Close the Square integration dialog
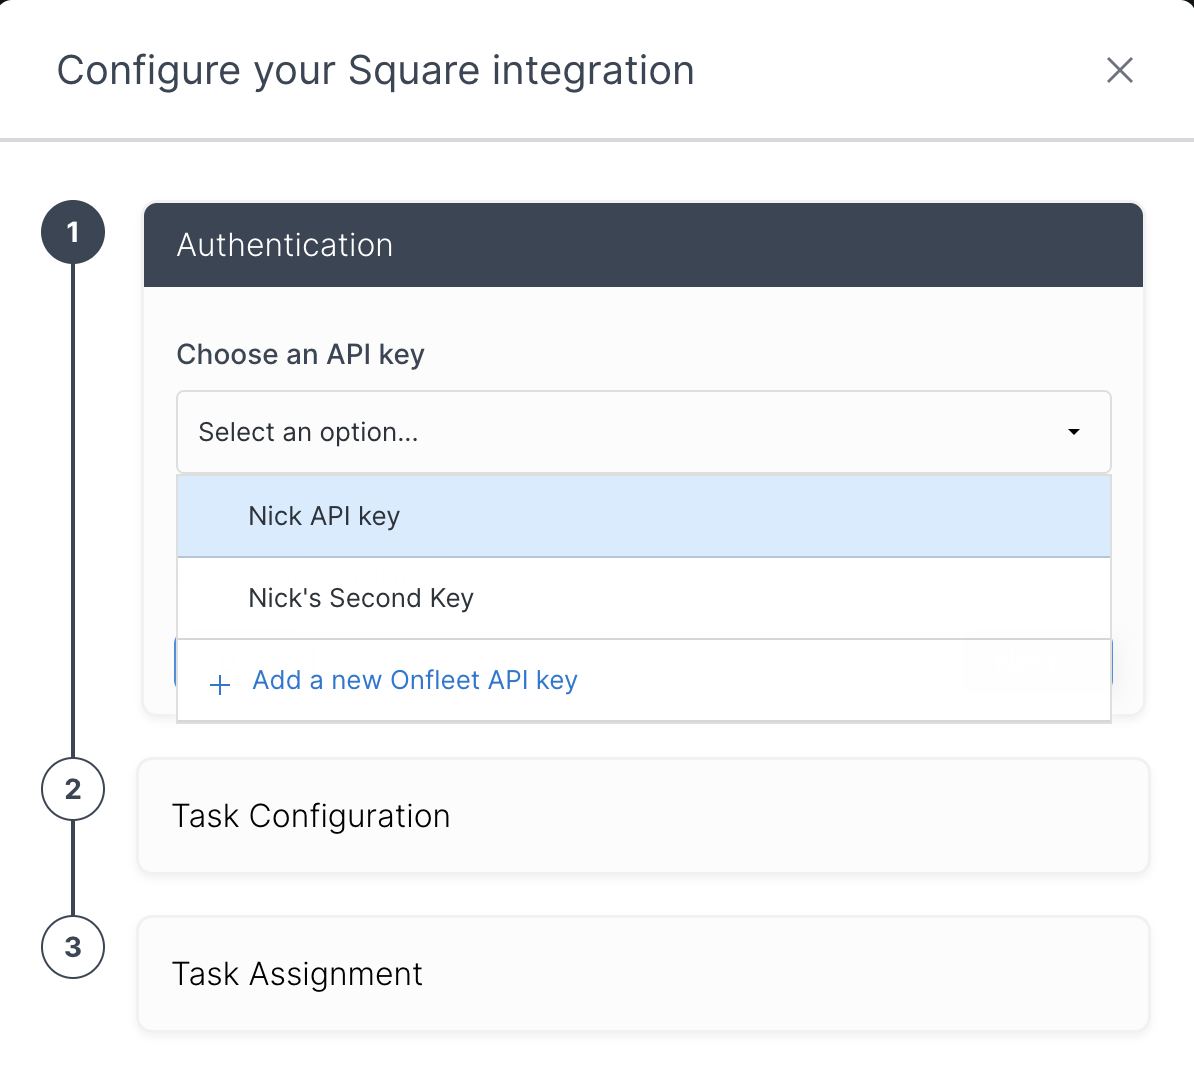Viewport: 1194px width, 1090px height. click(1119, 71)
